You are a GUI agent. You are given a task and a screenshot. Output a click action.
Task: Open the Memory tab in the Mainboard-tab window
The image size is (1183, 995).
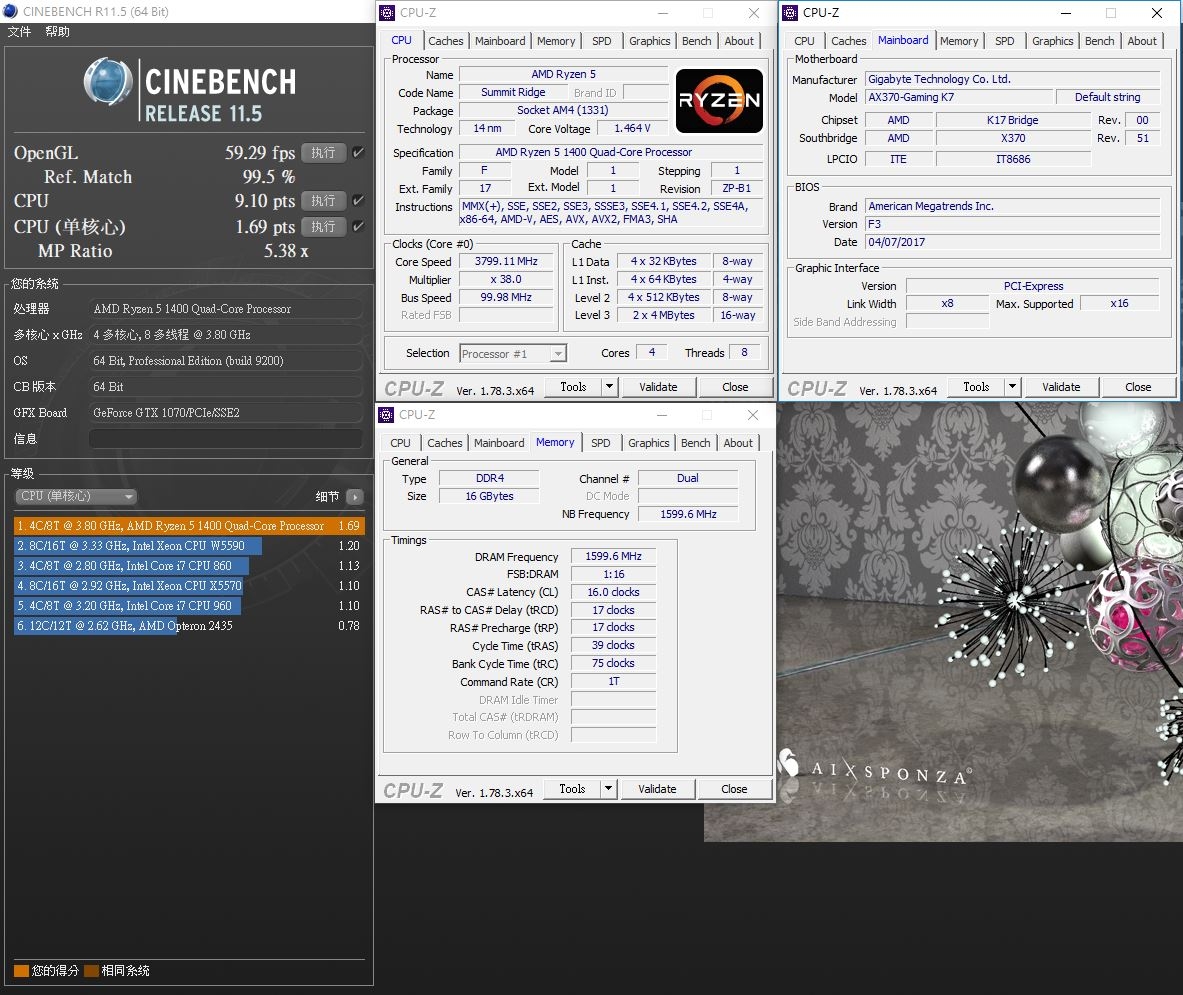click(959, 41)
